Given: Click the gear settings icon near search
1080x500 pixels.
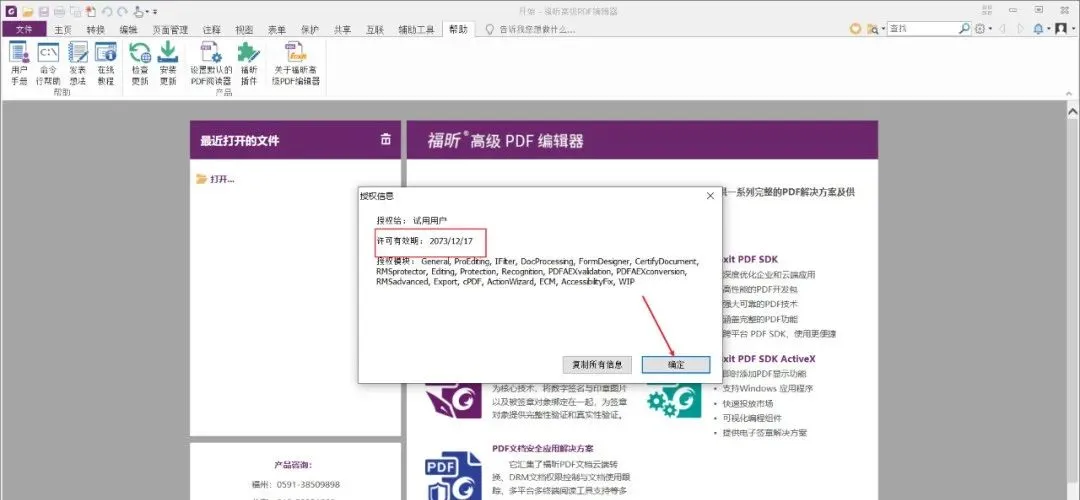Looking at the screenshot, I should coord(980,29).
